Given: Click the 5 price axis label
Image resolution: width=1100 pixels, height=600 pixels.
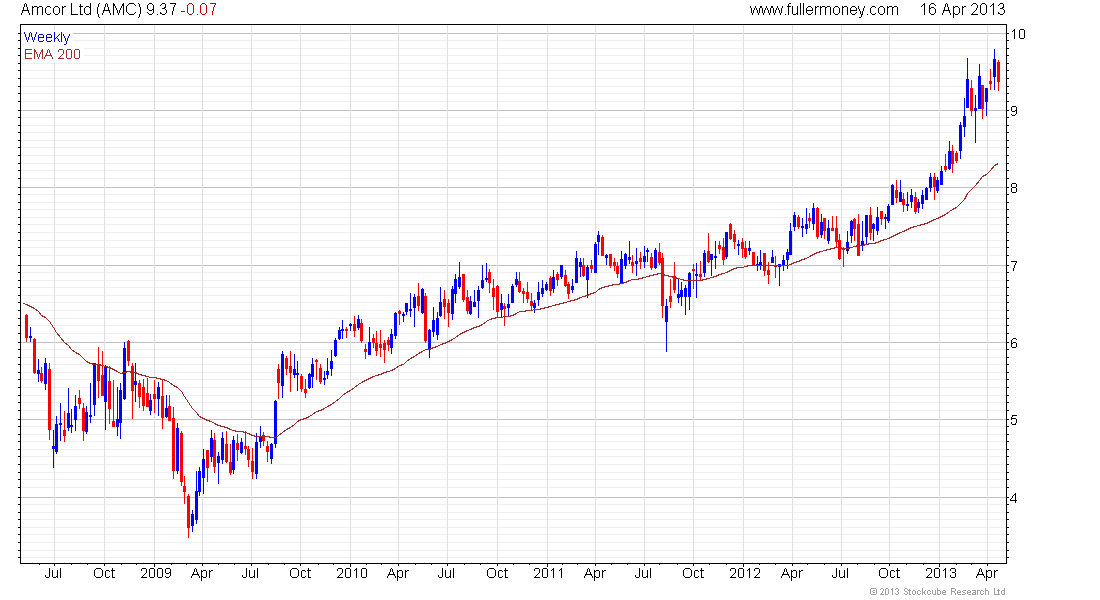Looking at the screenshot, I should click(1014, 420).
